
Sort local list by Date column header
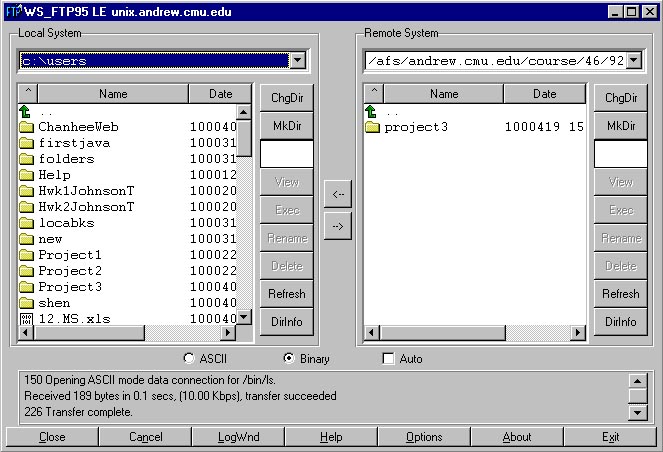(220, 93)
